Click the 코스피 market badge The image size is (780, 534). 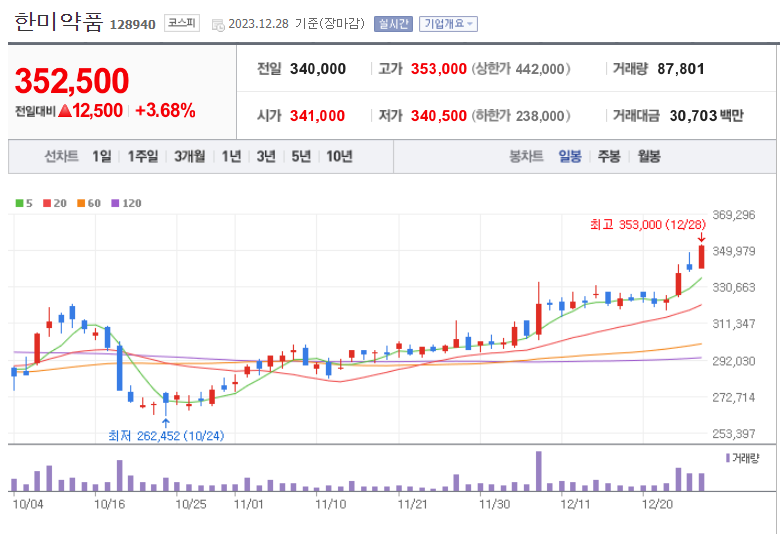coord(182,23)
